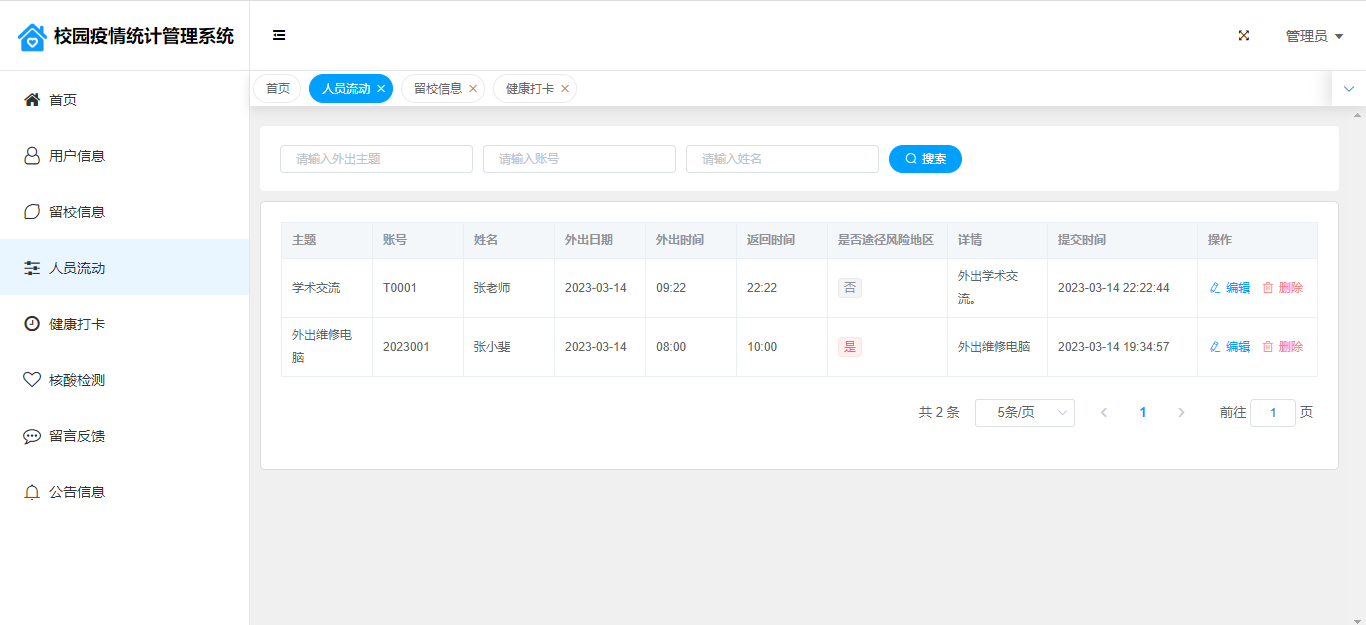Open 首页 from the sidebar
Viewport: 1366px width, 625px height.
click(63, 100)
